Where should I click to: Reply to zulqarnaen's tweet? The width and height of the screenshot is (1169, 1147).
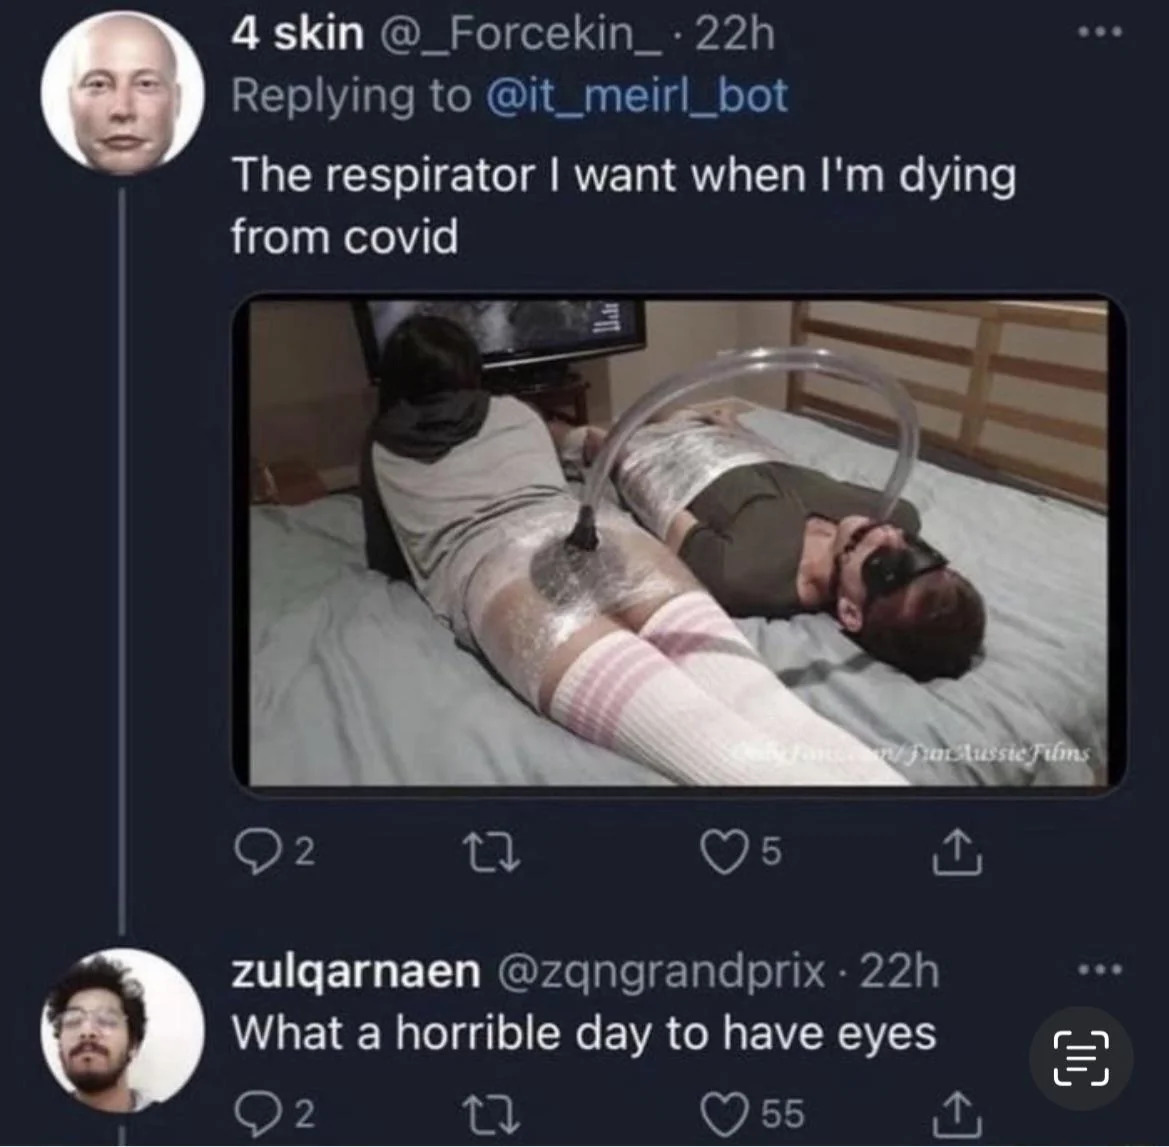coord(255,1112)
